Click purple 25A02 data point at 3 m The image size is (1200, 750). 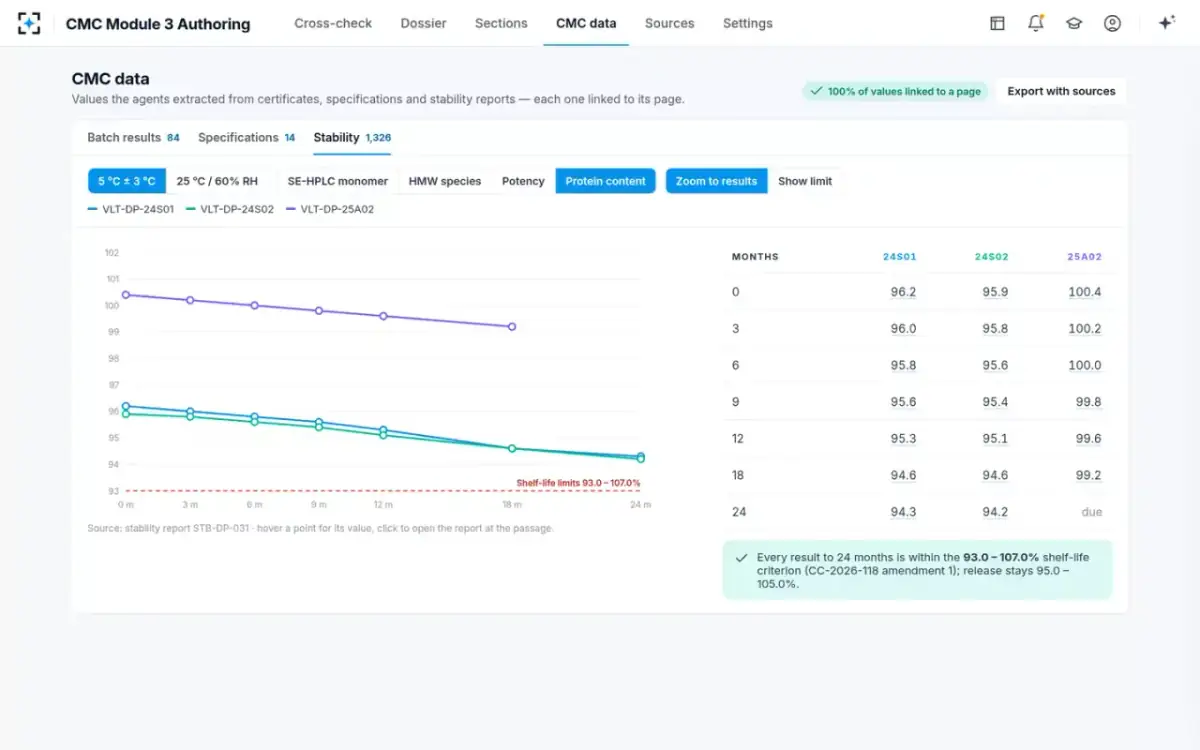click(x=190, y=300)
